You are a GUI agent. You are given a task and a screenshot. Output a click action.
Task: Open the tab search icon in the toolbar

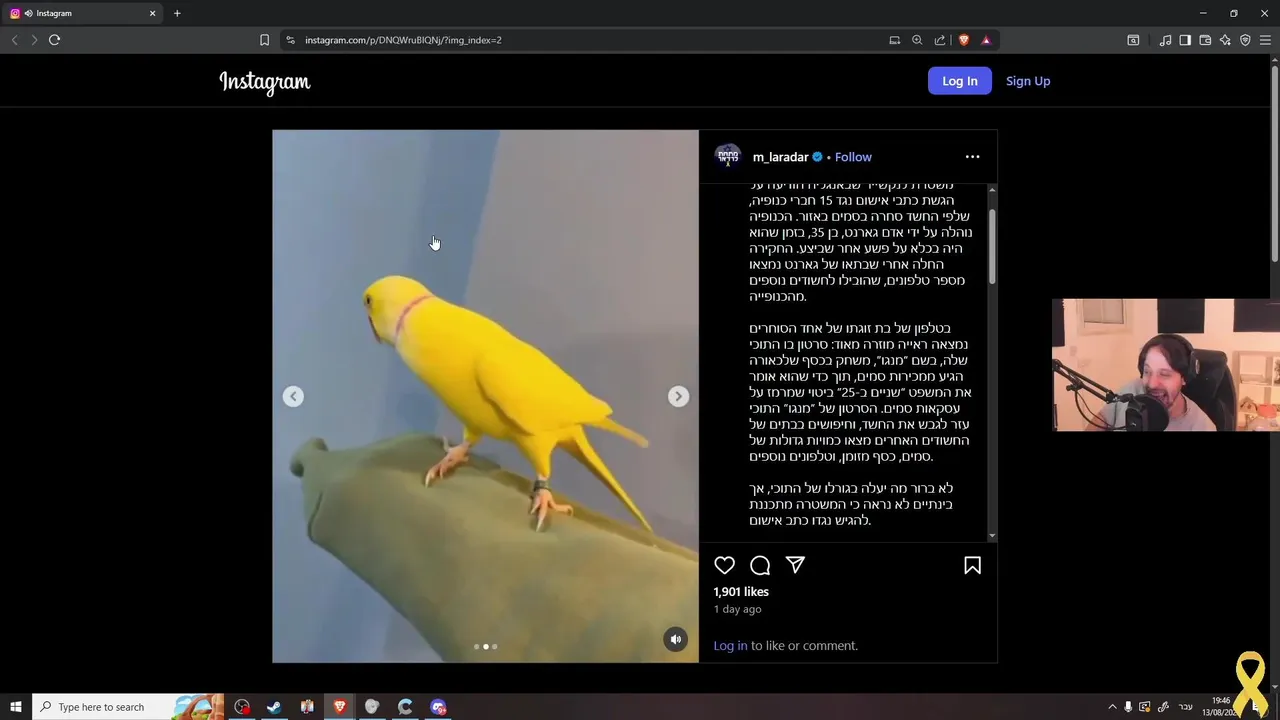pyautogui.click(x=1133, y=40)
